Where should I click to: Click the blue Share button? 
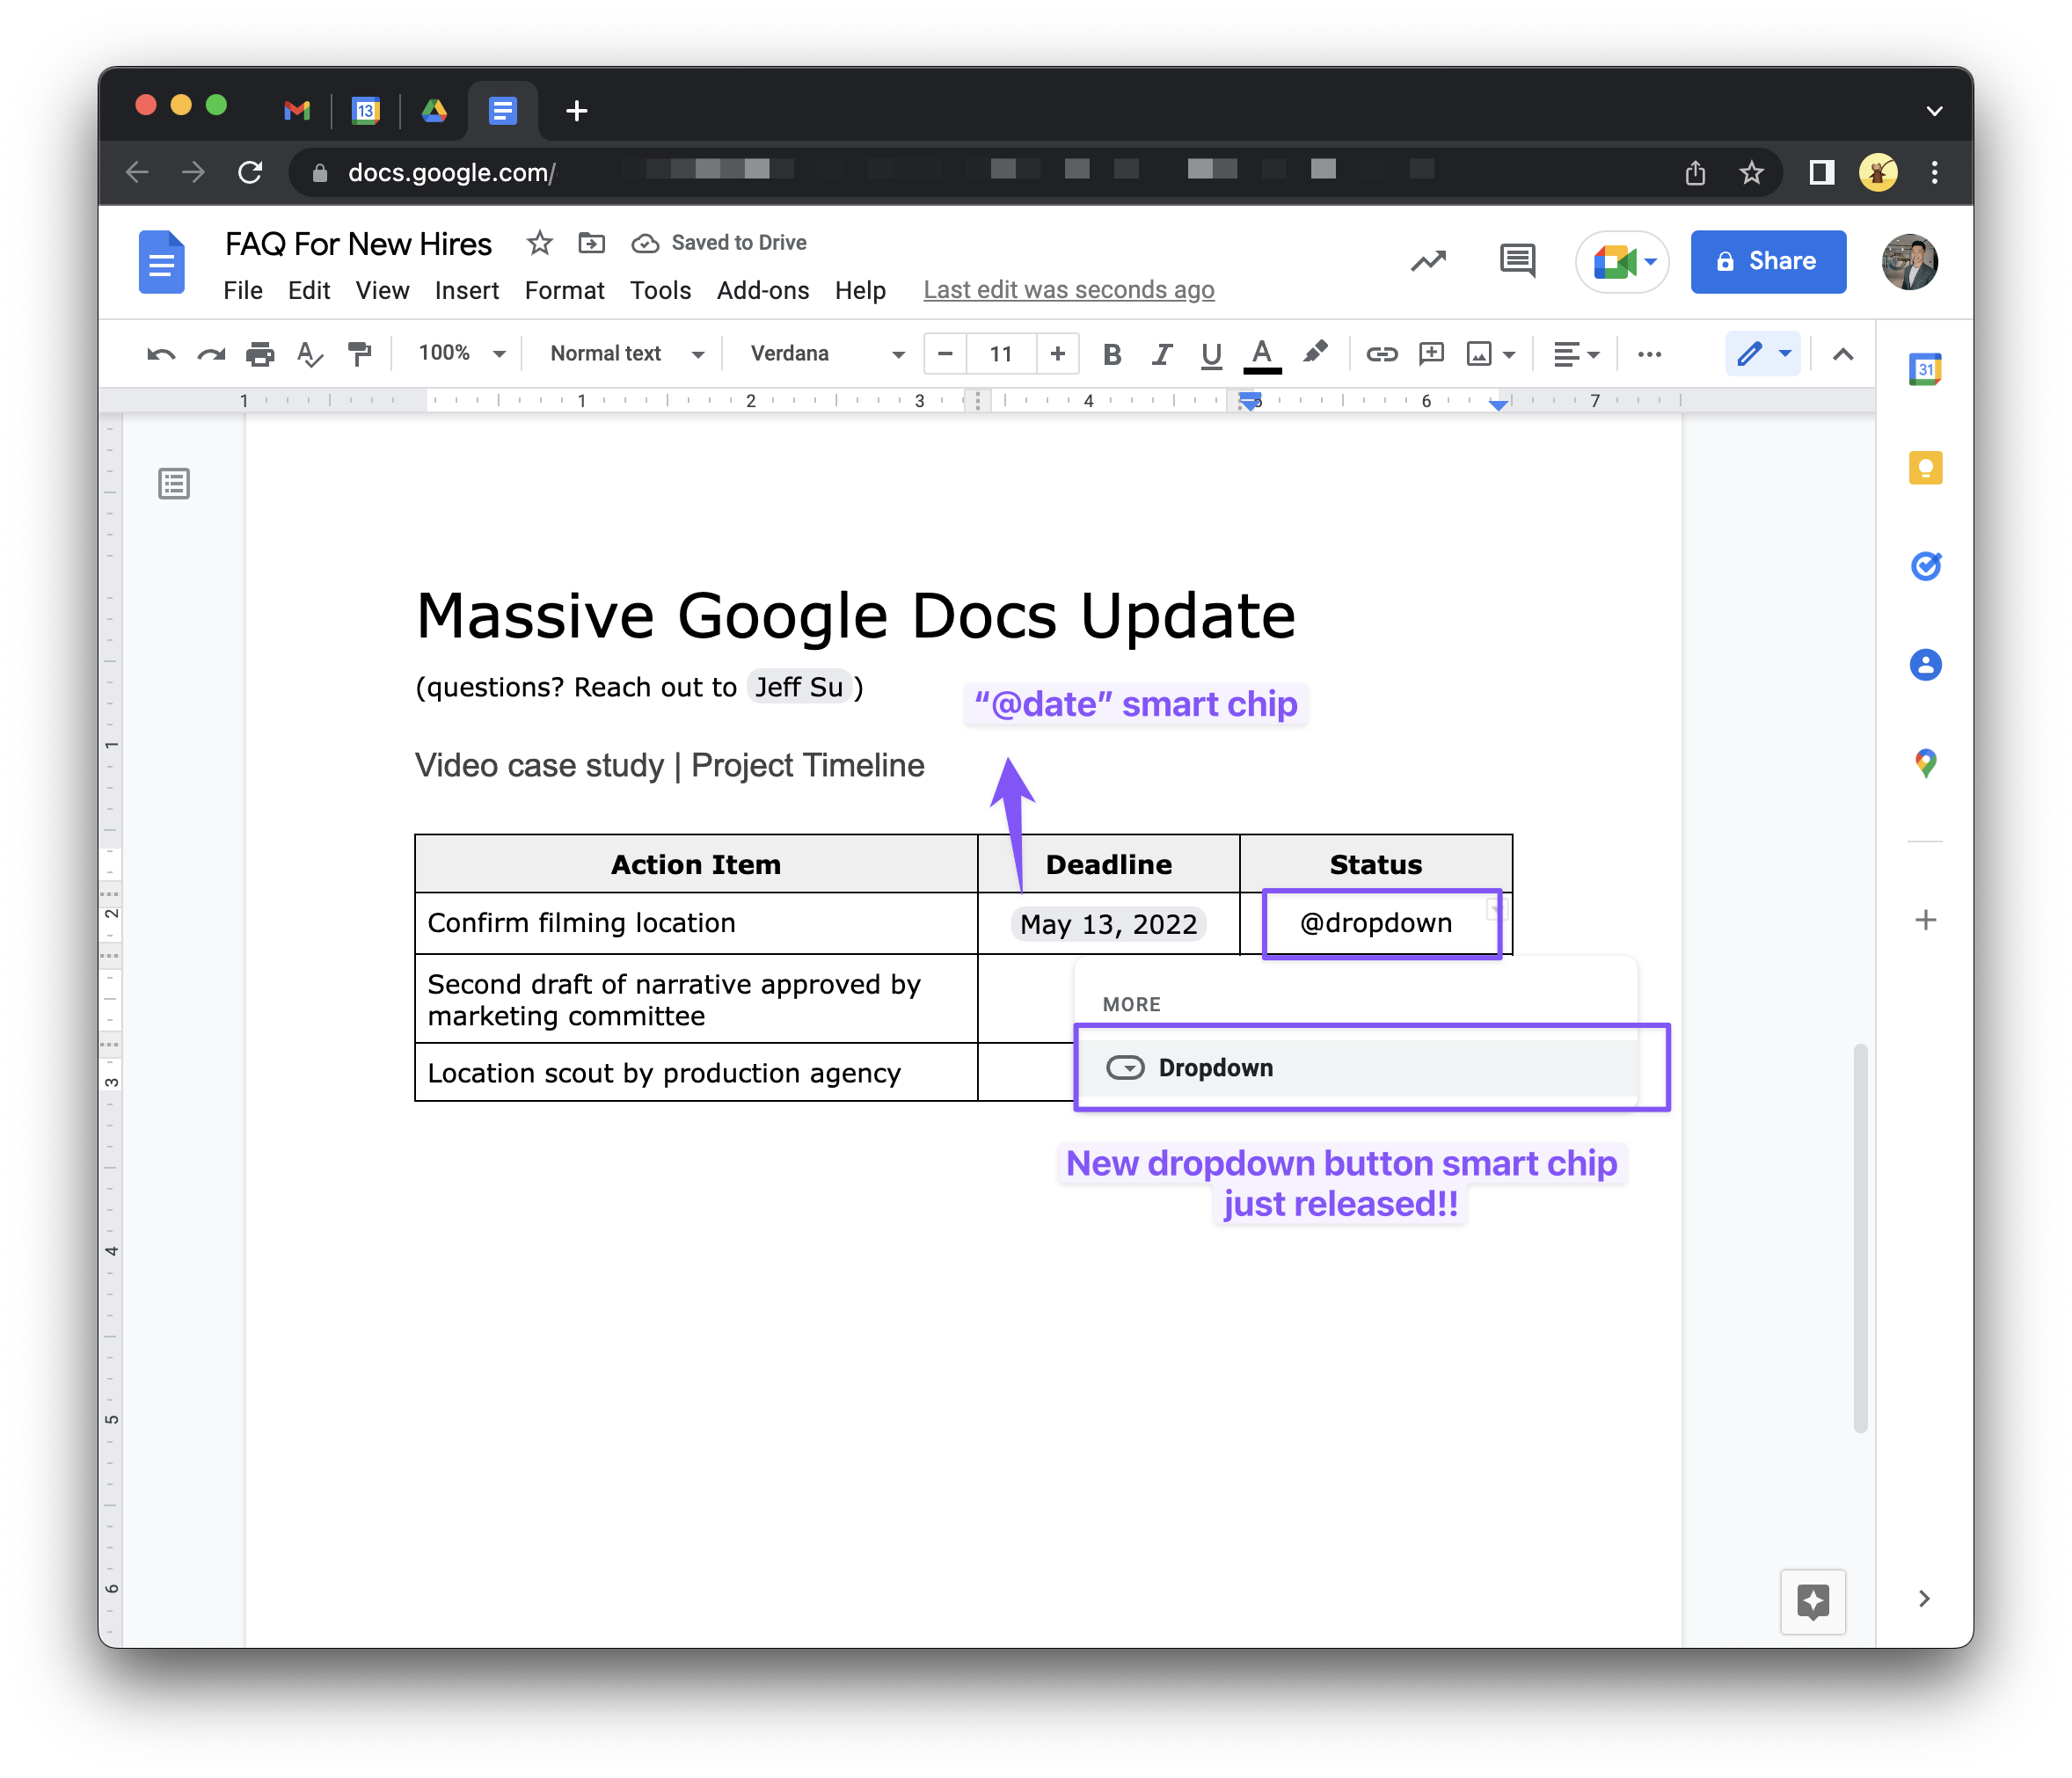(1768, 261)
